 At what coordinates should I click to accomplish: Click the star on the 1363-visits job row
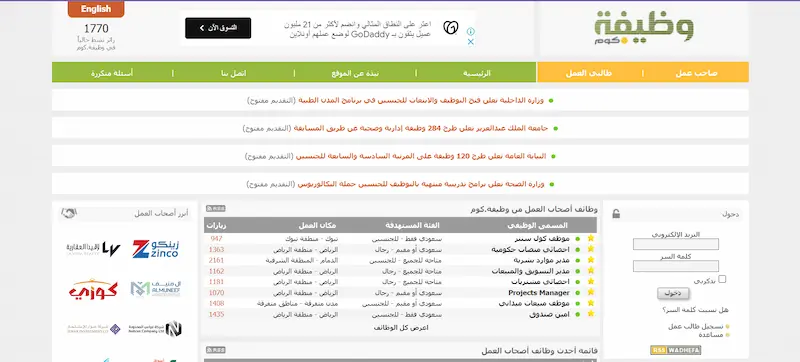pos(591,249)
